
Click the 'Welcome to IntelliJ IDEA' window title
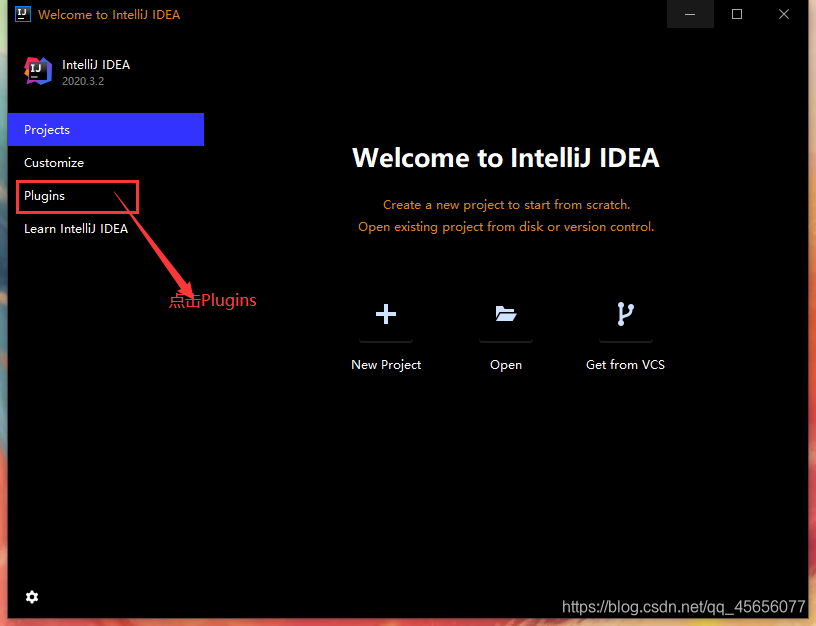pos(109,15)
